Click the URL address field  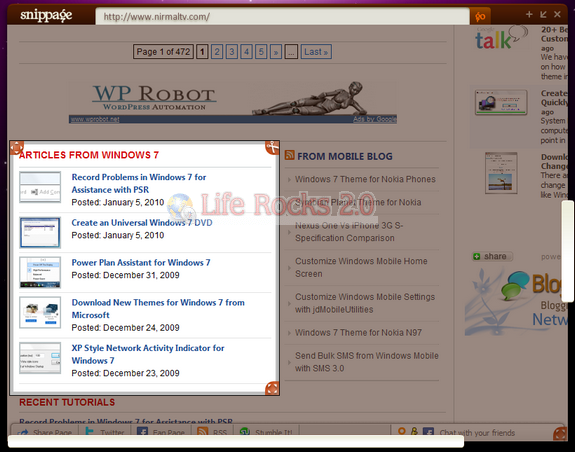(x=282, y=16)
